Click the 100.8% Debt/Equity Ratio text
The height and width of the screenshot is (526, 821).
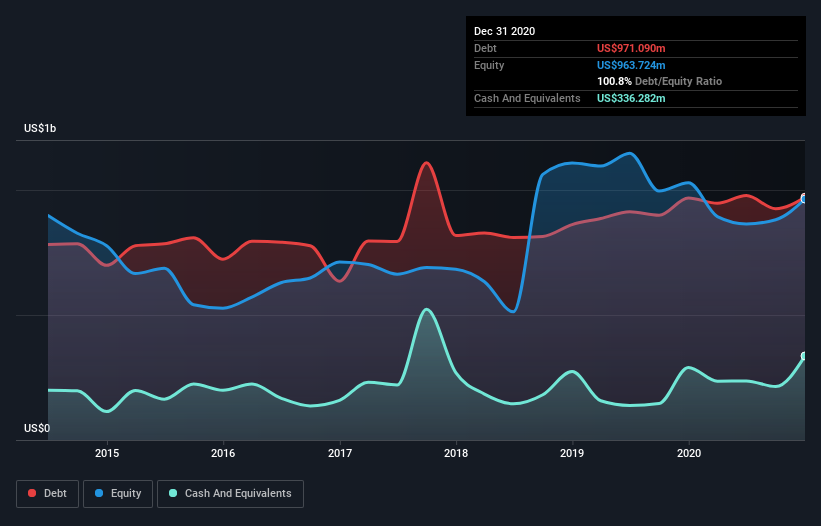pos(659,82)
